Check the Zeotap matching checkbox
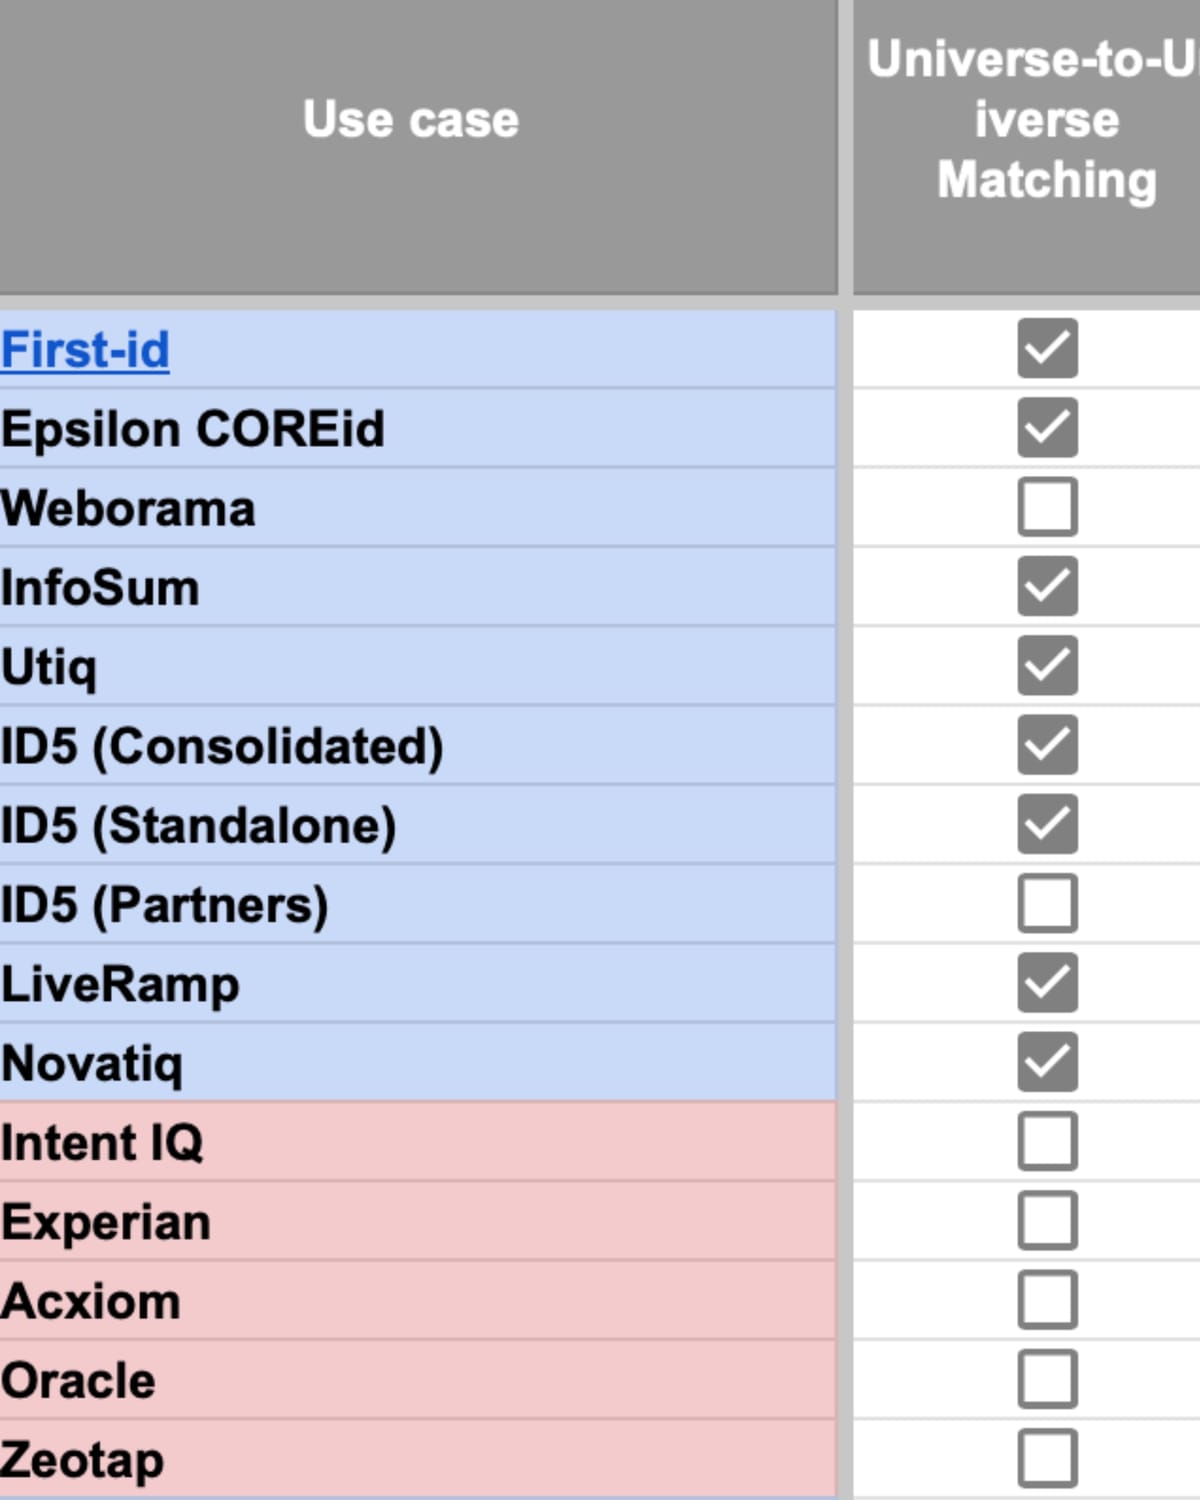This screenshot has width=1200, height=1500. pos(1047,1458)
